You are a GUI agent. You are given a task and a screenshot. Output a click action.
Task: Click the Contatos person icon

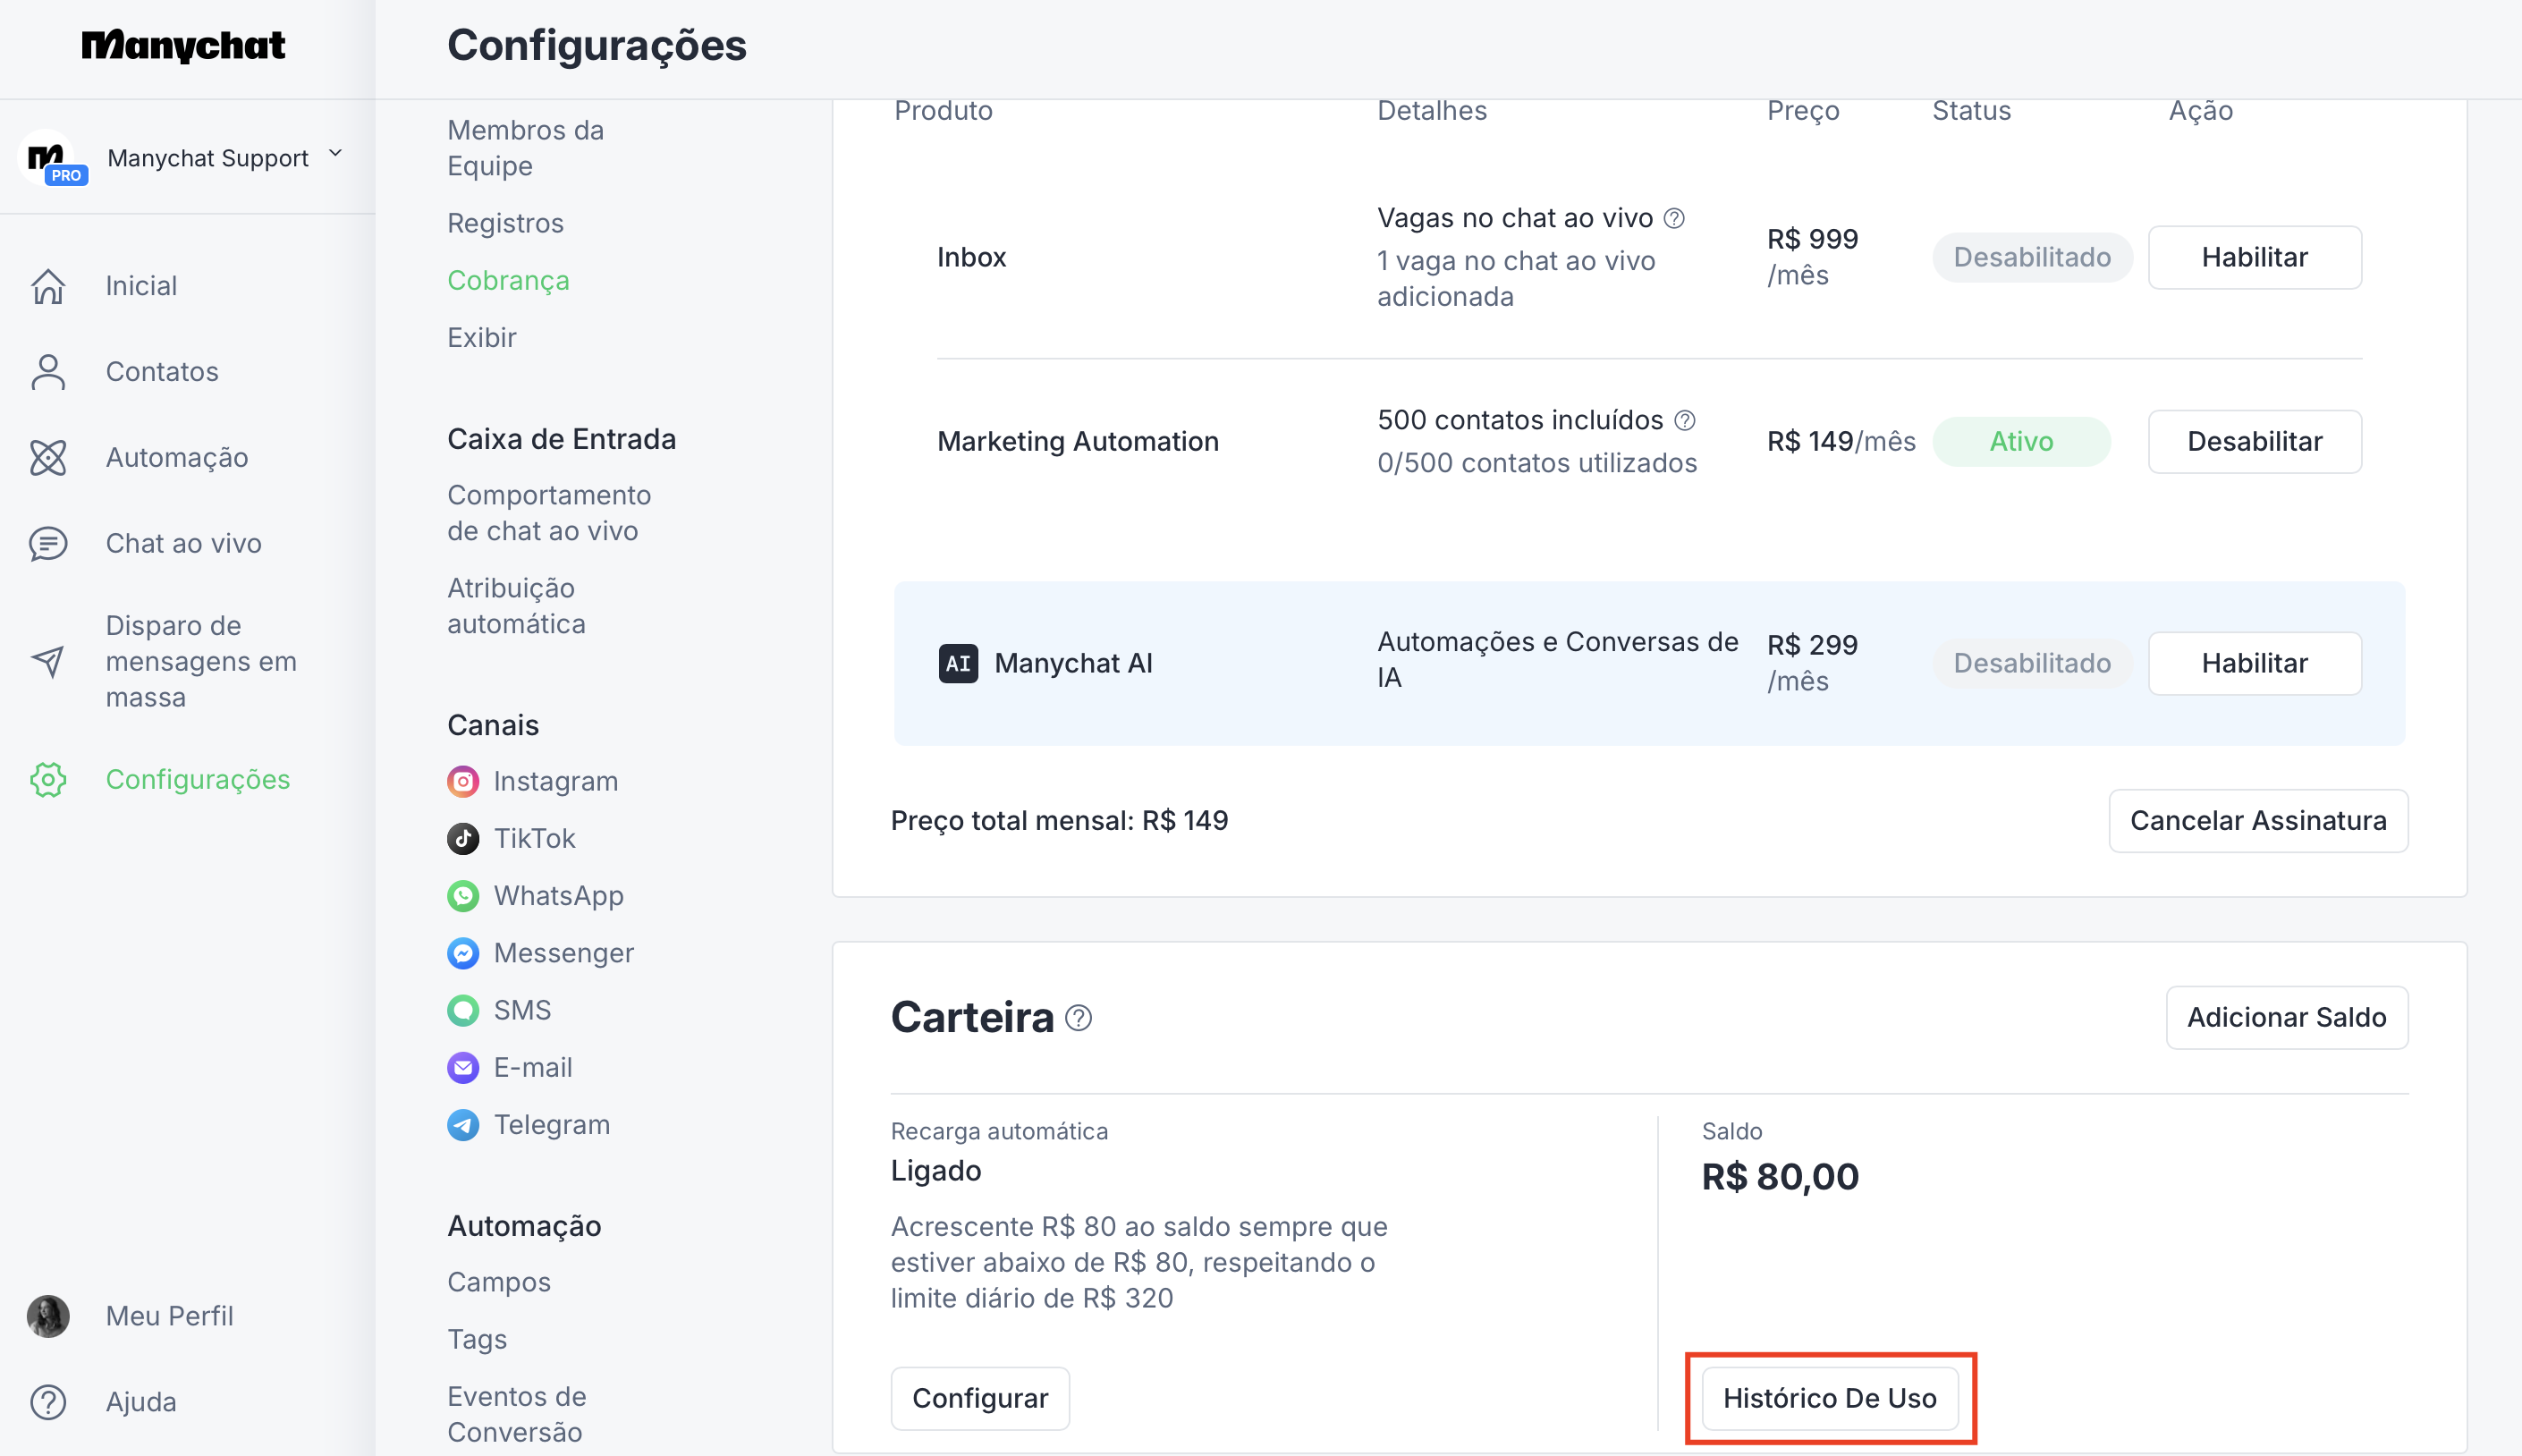click(x=48, y=372)
